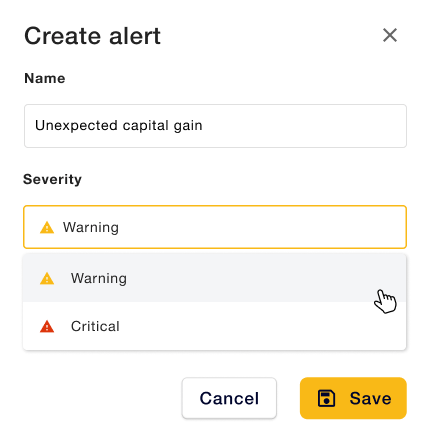The height and width of the screenshot is (435, 426).
Task: Click the highlighted Warning row's blank area
Action: coord(247,278)
